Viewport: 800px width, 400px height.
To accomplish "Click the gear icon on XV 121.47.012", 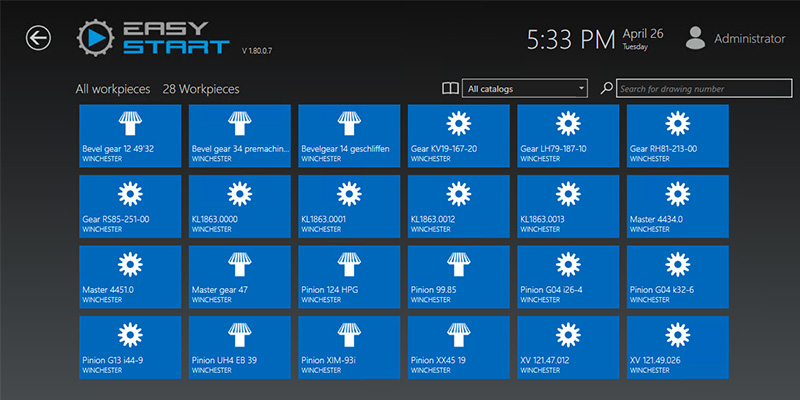I will [568, 335].
